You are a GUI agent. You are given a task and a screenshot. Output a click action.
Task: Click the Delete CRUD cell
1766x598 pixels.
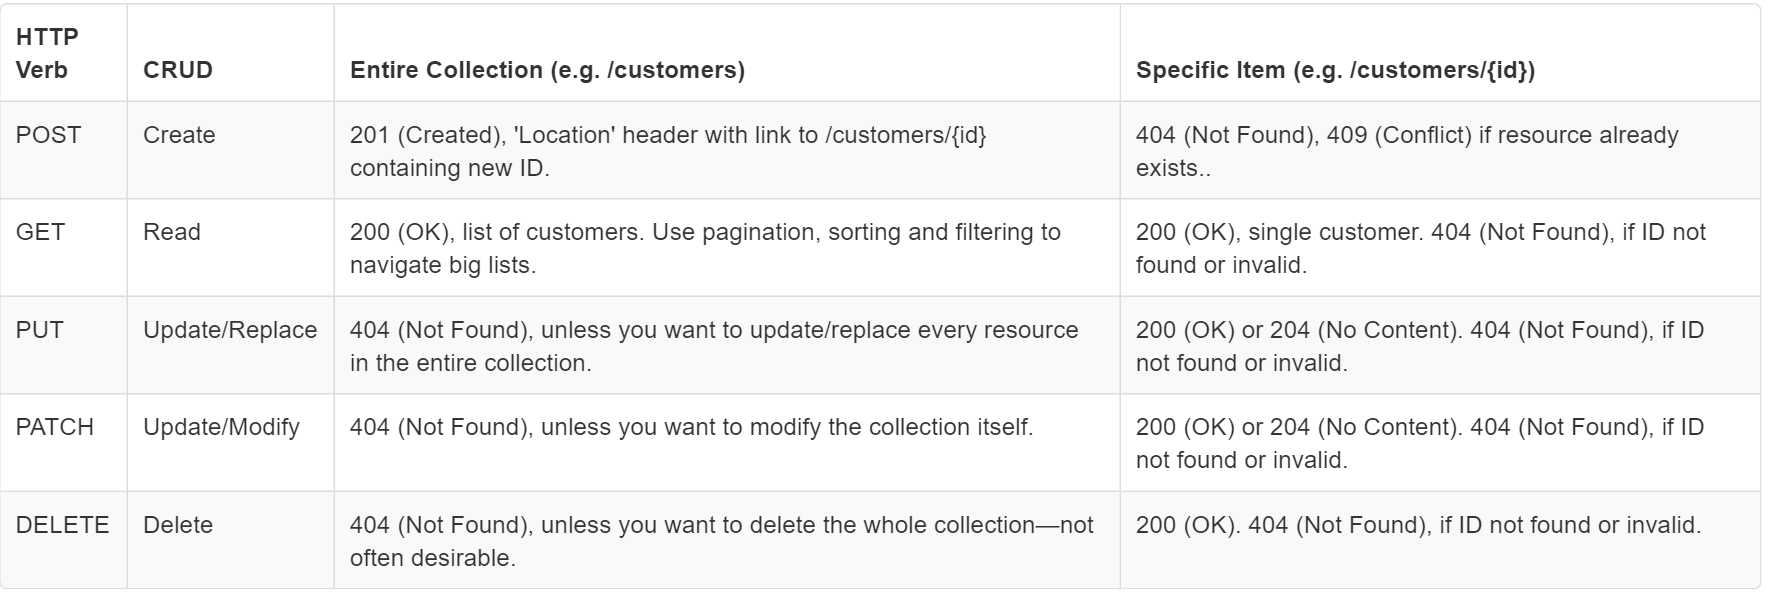[x=178, y=525]
